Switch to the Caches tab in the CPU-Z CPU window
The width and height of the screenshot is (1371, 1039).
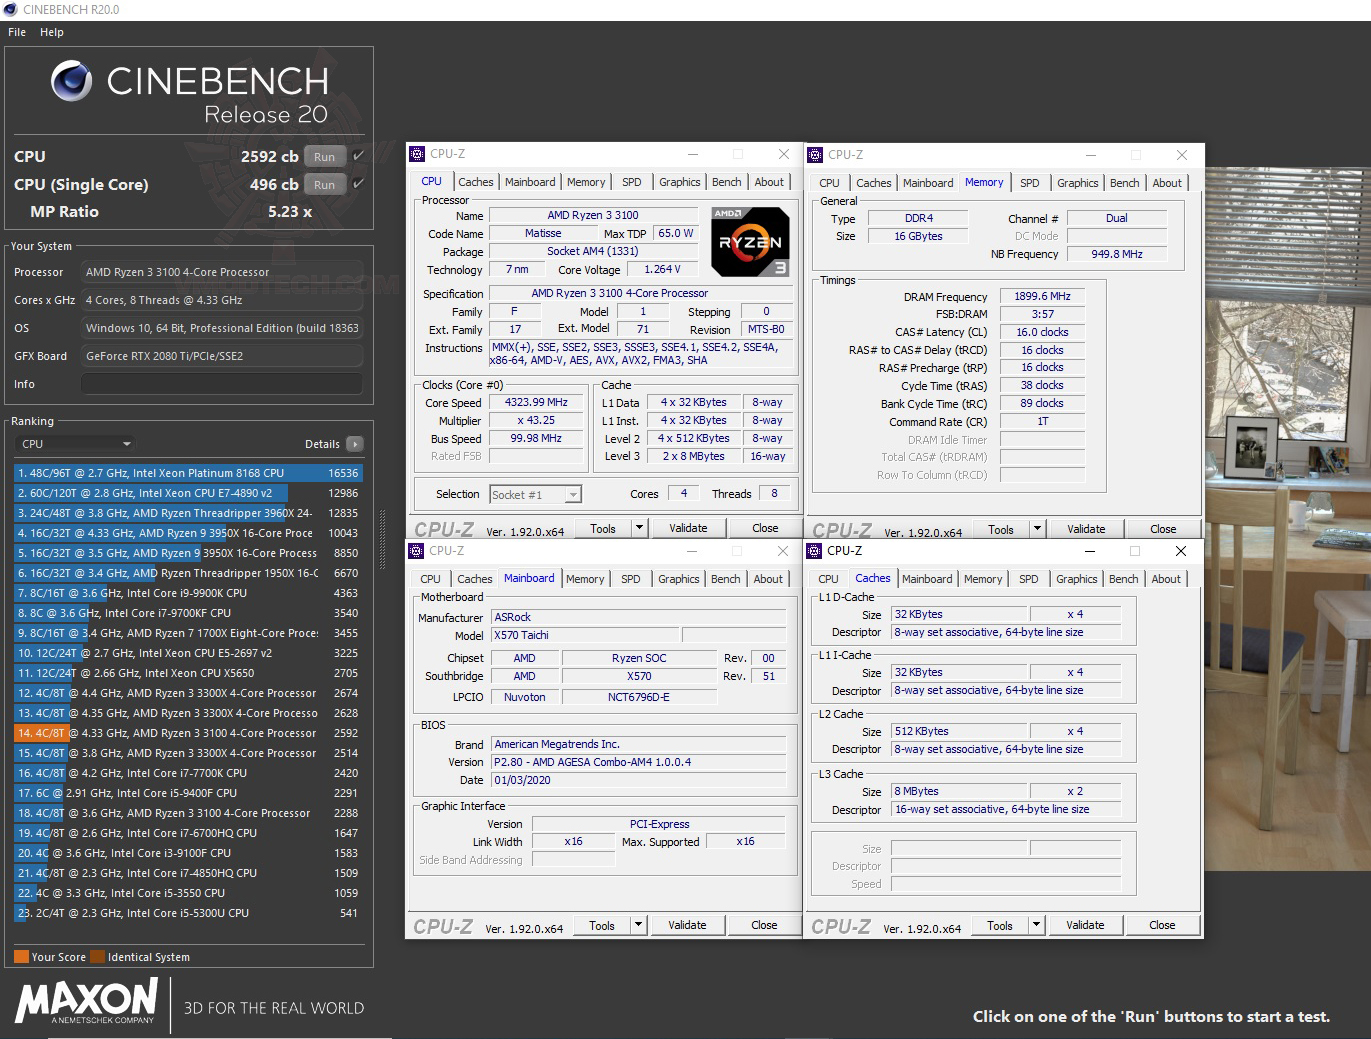click(x=476, y=182)
